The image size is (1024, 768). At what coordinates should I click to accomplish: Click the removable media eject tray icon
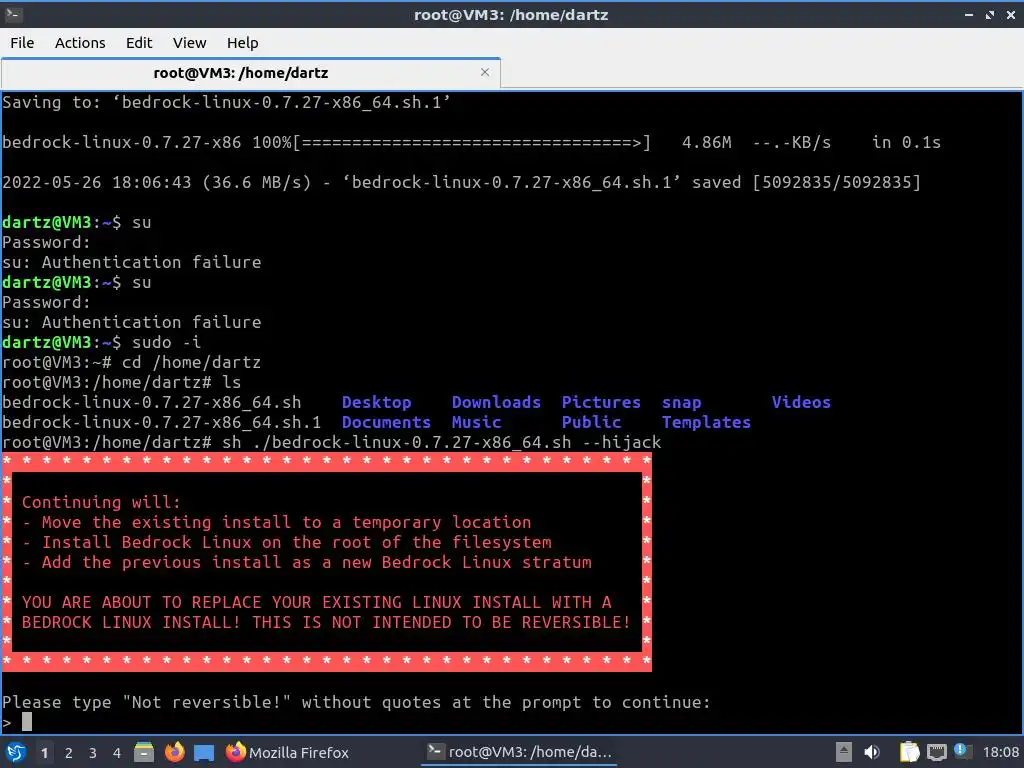(844, 752)
